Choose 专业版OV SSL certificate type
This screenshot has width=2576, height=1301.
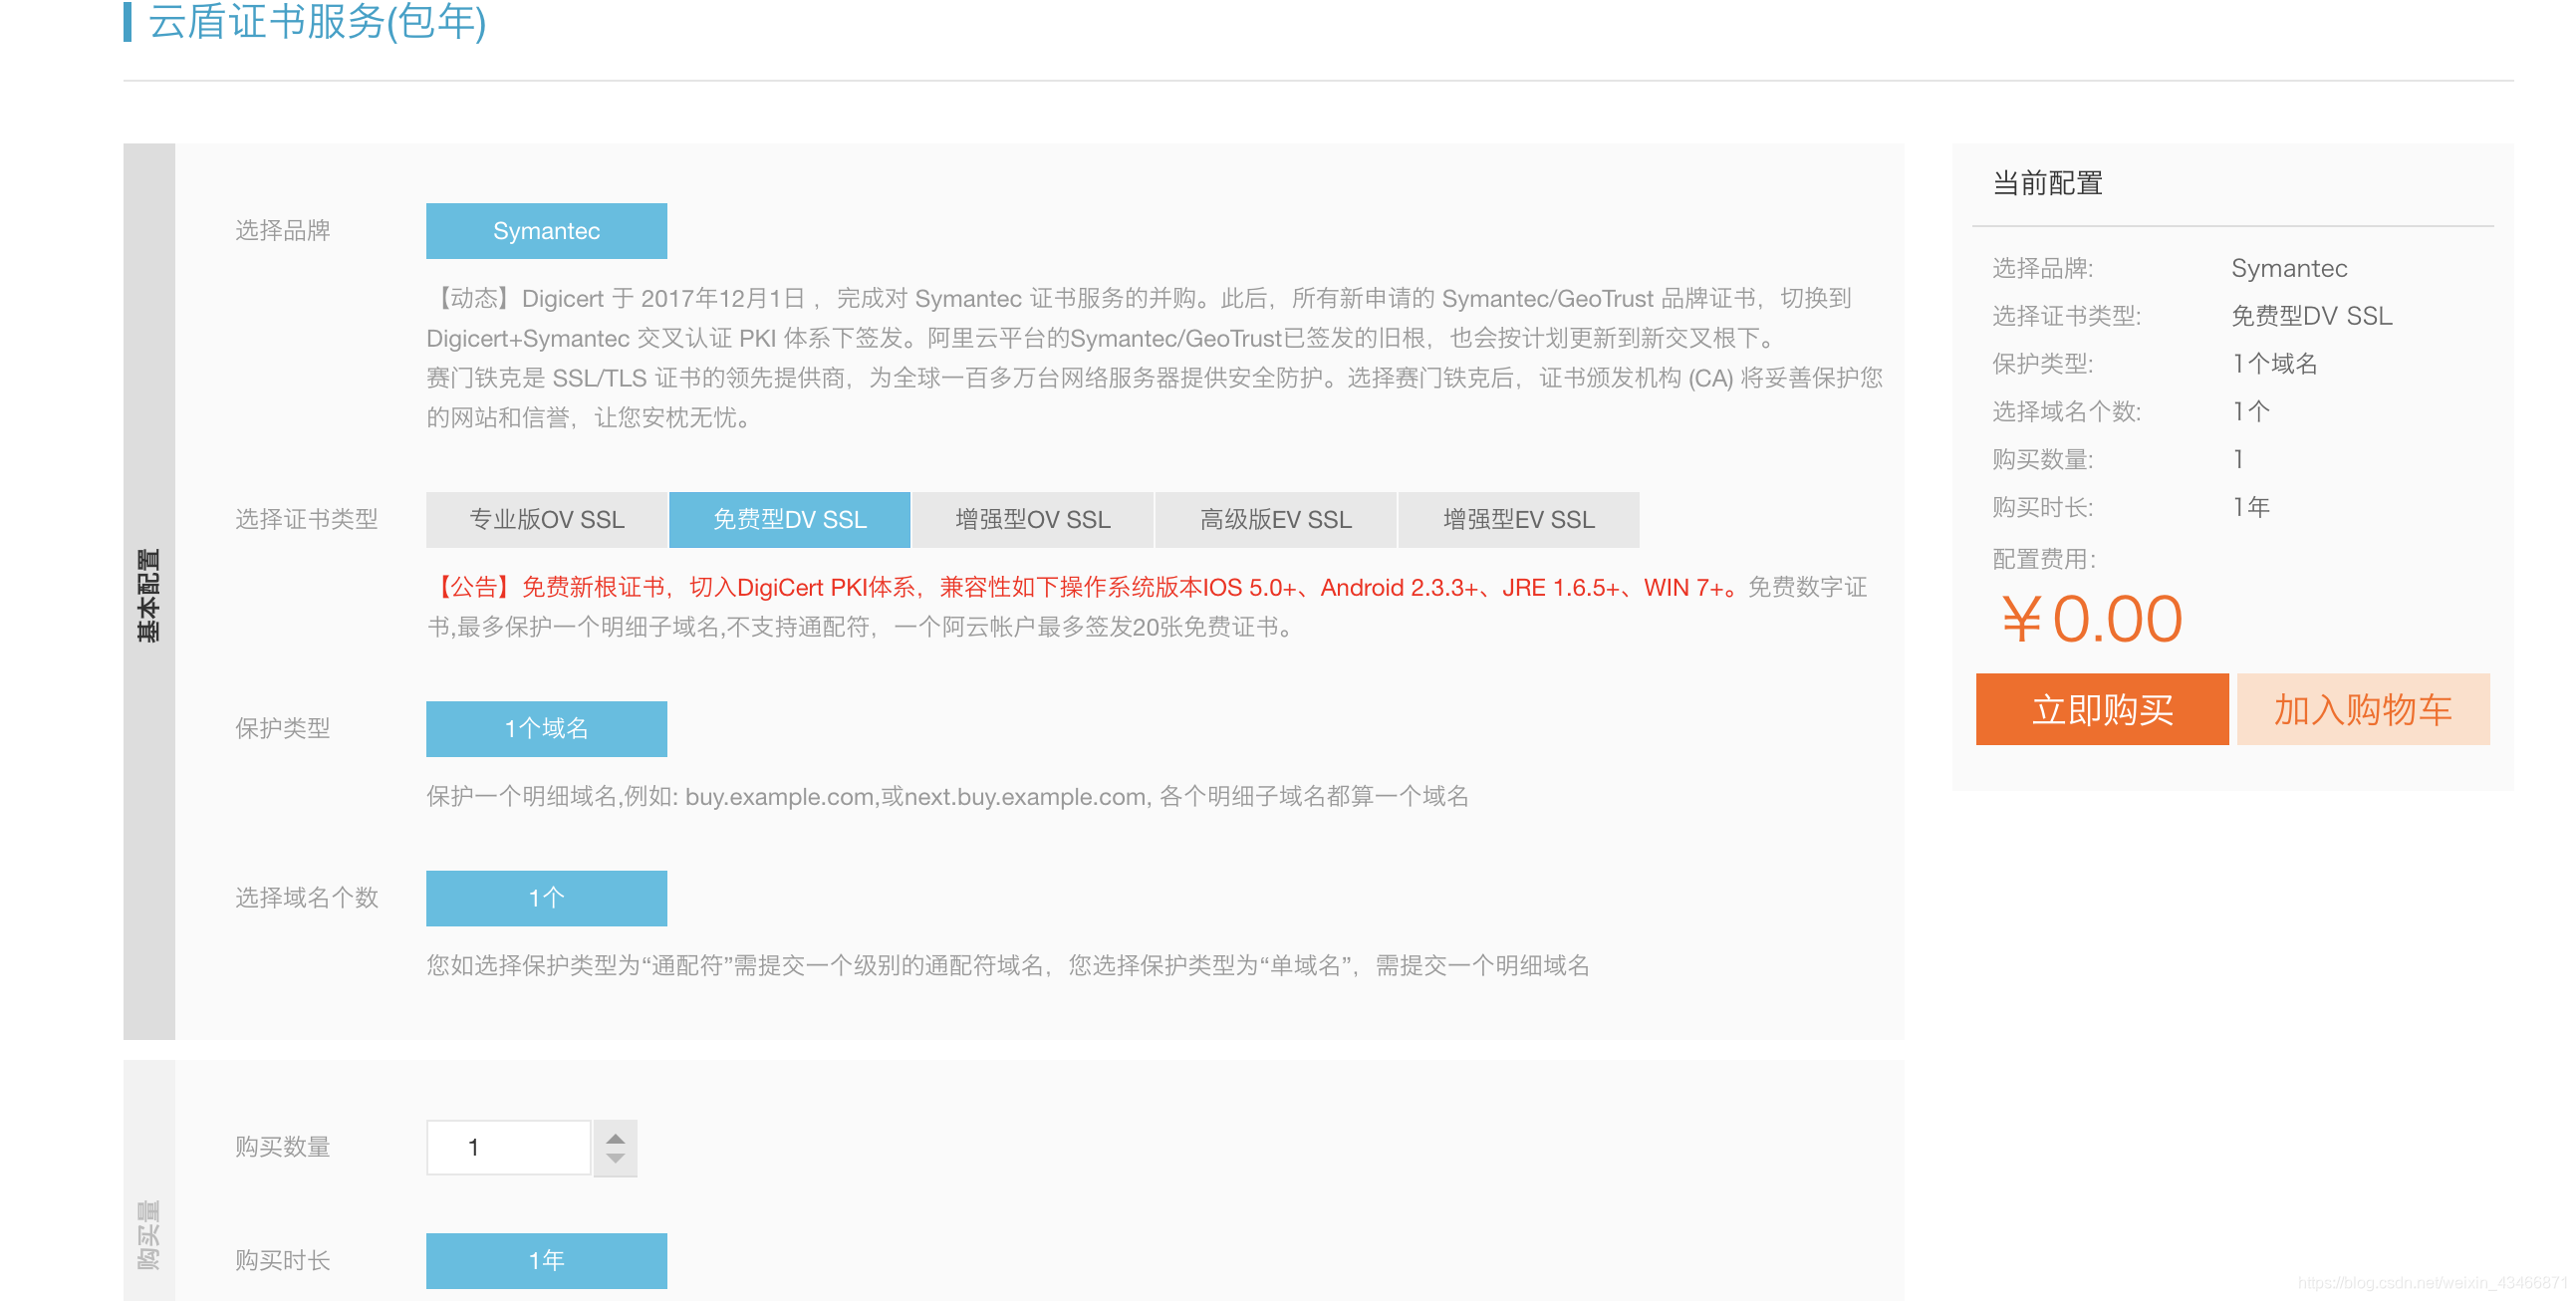click(546, 520)
